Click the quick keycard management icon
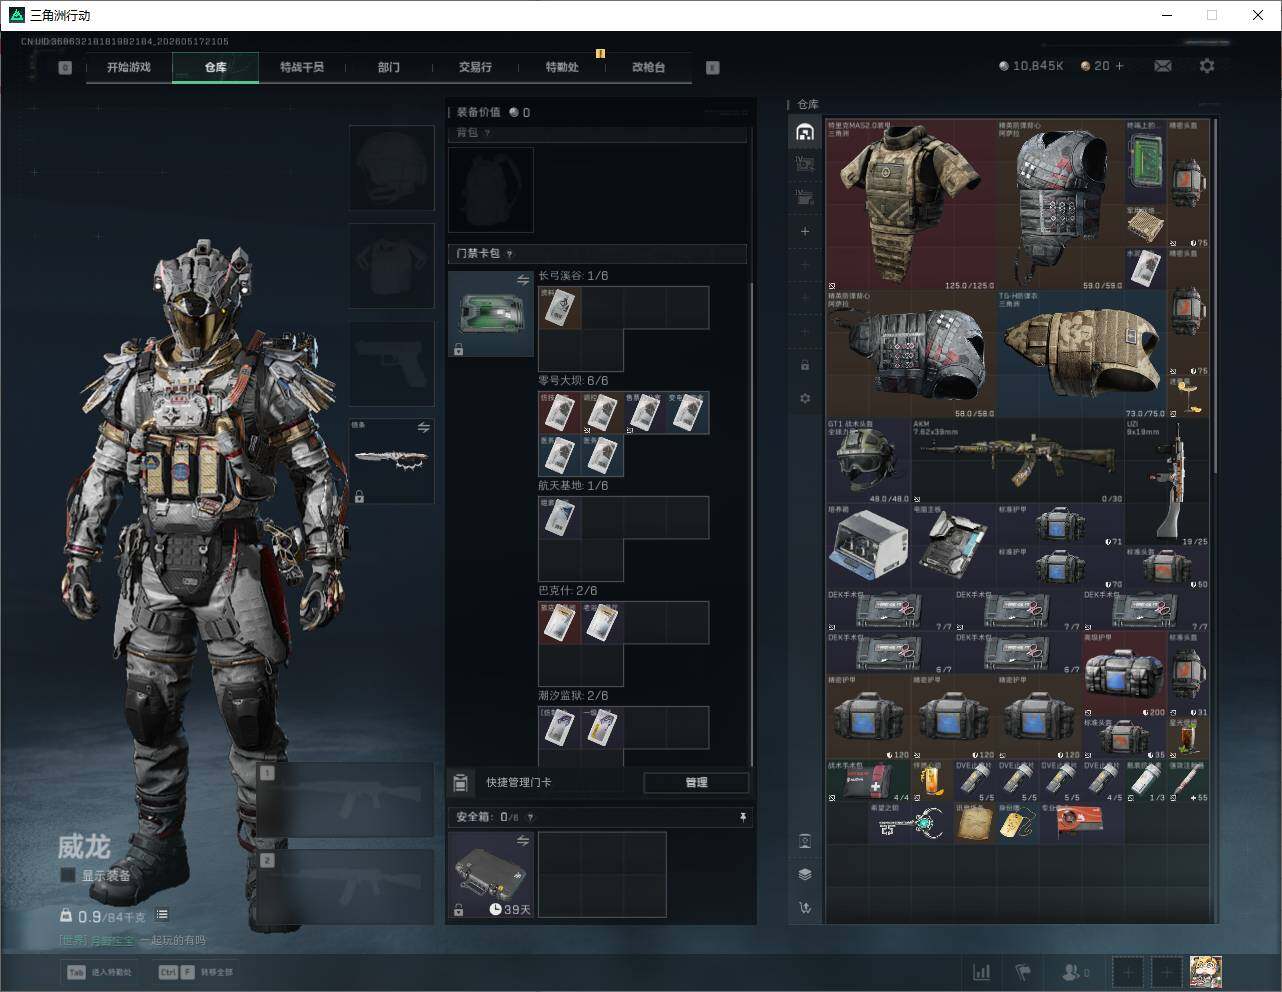The image size is (1282, 992). [461, 782]
